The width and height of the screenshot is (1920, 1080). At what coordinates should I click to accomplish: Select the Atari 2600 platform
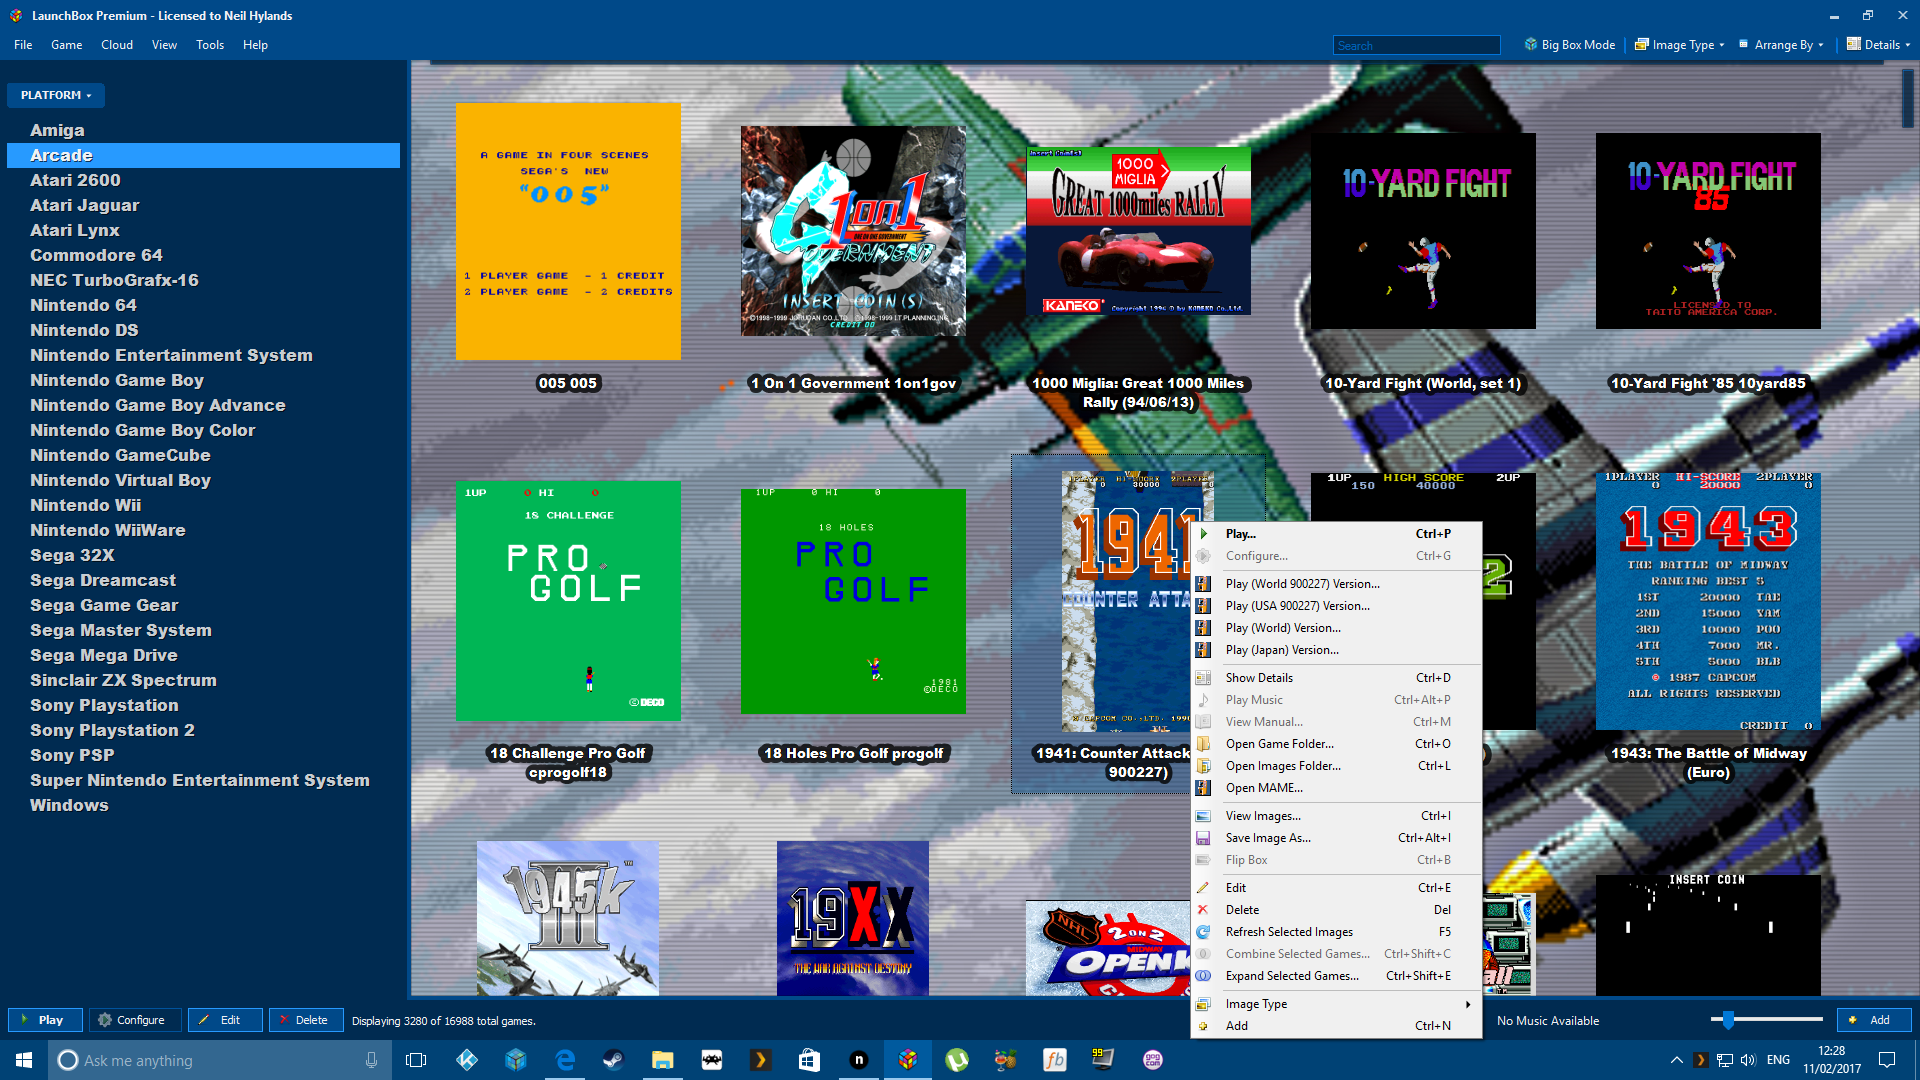pyautogui.click(x=203, y=180)
